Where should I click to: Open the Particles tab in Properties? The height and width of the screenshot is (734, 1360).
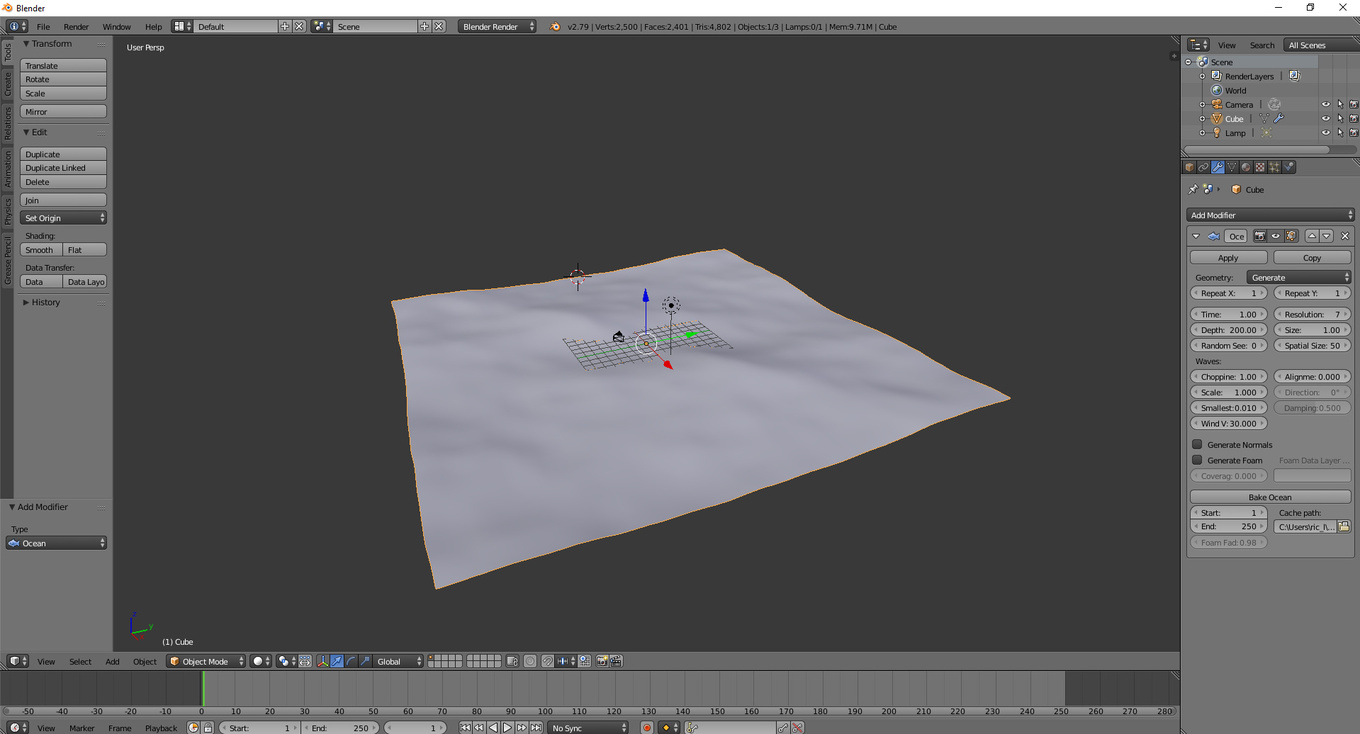coord(1274,167)
